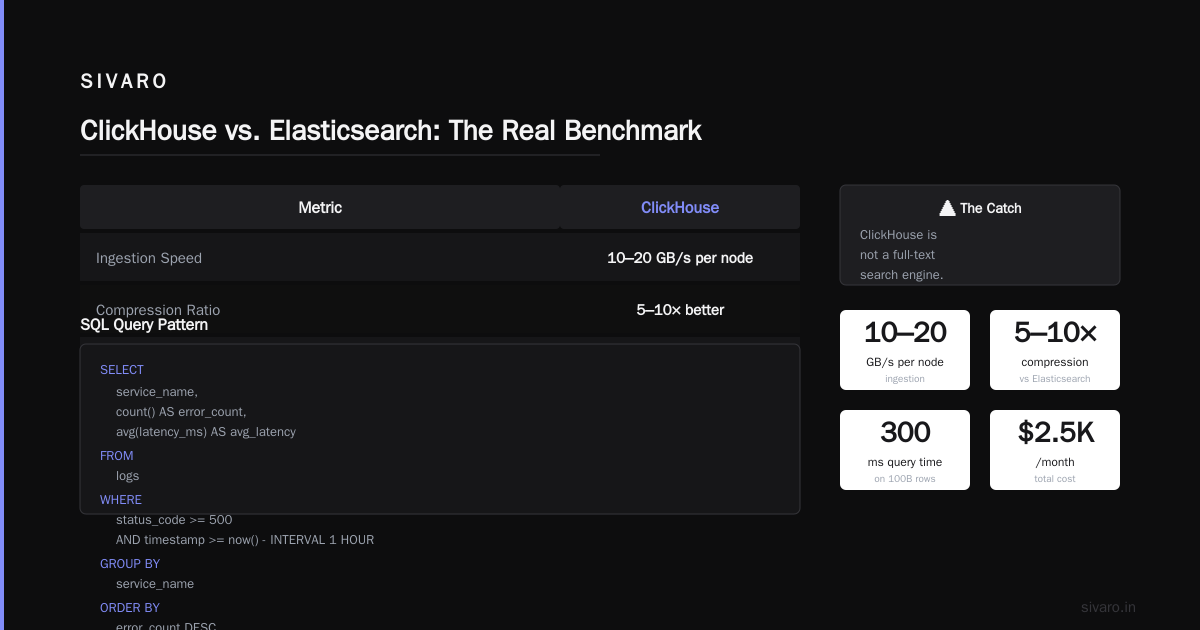Image resolution: width=1200 pixels, height=630 pixels.
Task: Click the SIVARO logo text
Action: (x=124, y=81)
